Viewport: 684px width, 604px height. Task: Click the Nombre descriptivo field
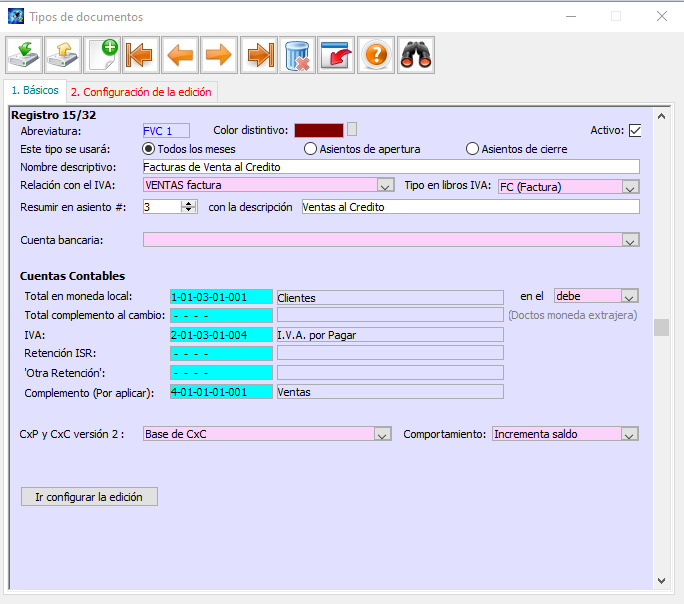391,167
